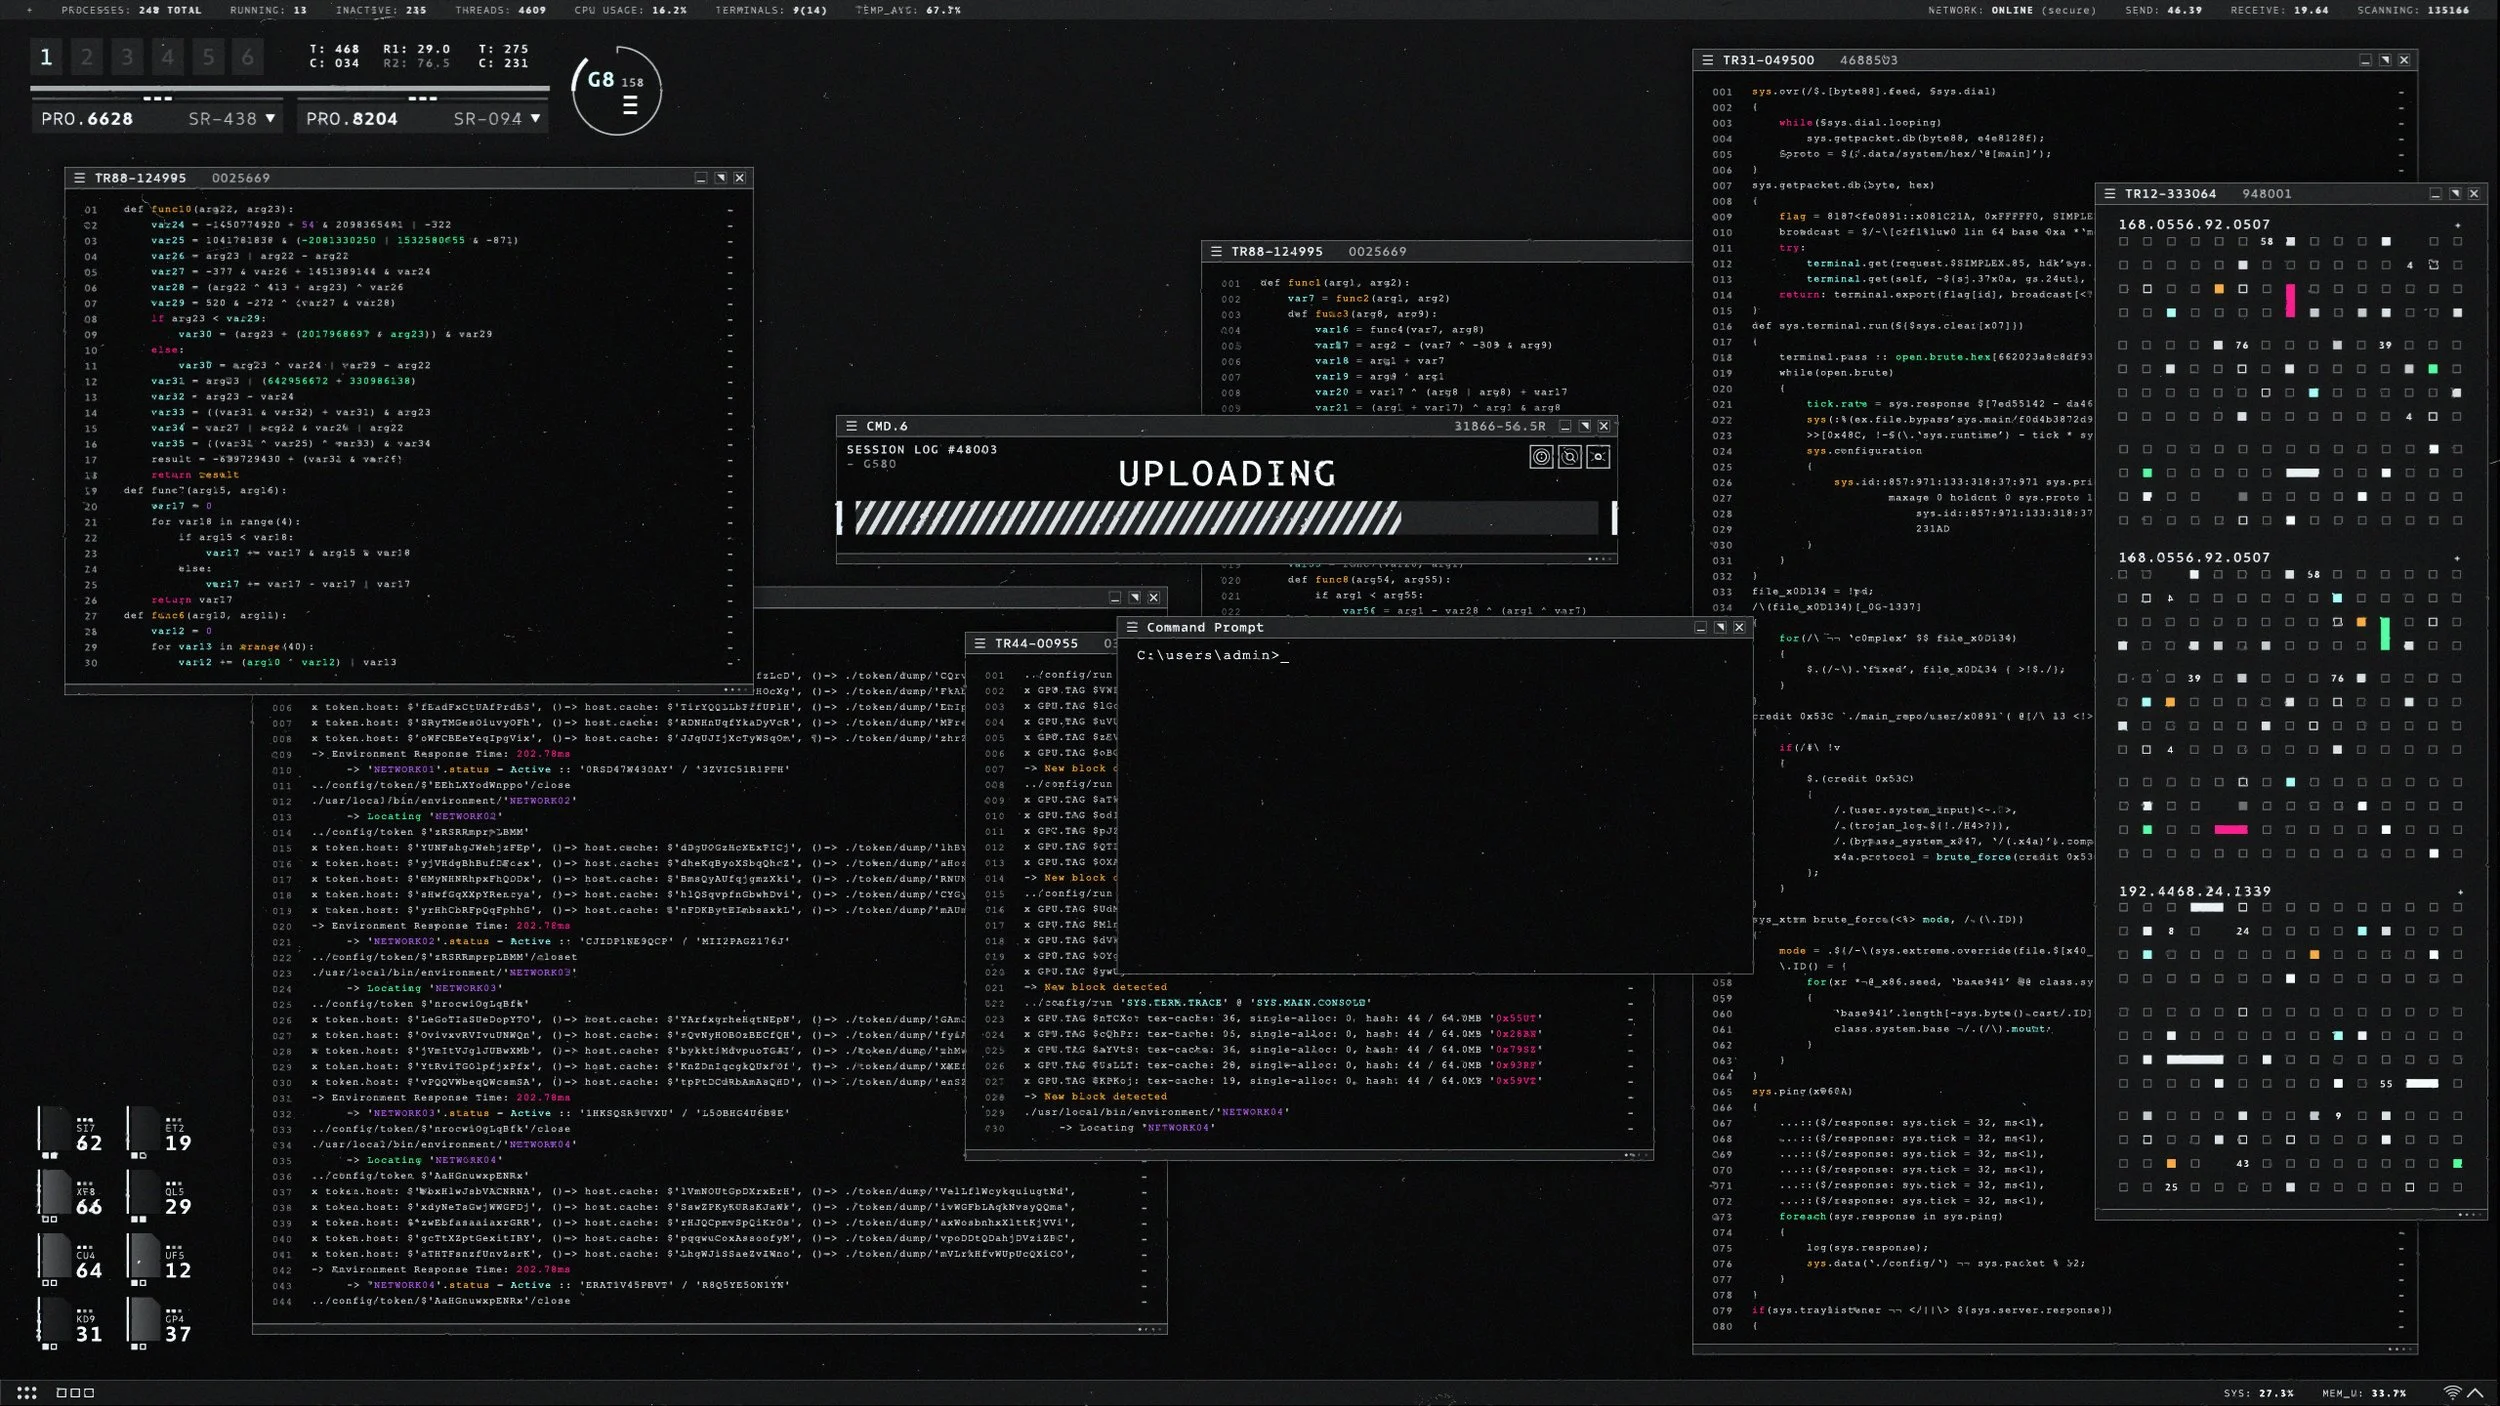Open the menu inside the G8 dial
The image size is (2500, 1406).
click(x=630, y=105)
